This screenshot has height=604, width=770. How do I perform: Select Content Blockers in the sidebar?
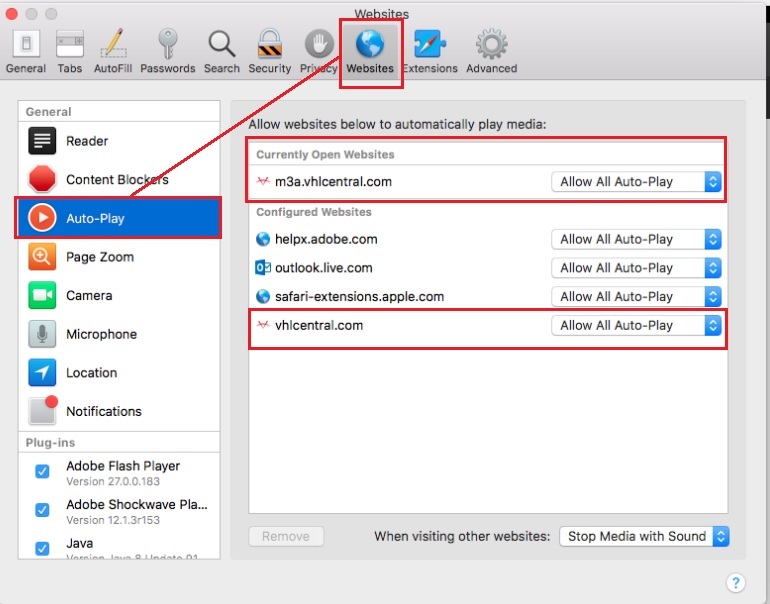[119, 179]
